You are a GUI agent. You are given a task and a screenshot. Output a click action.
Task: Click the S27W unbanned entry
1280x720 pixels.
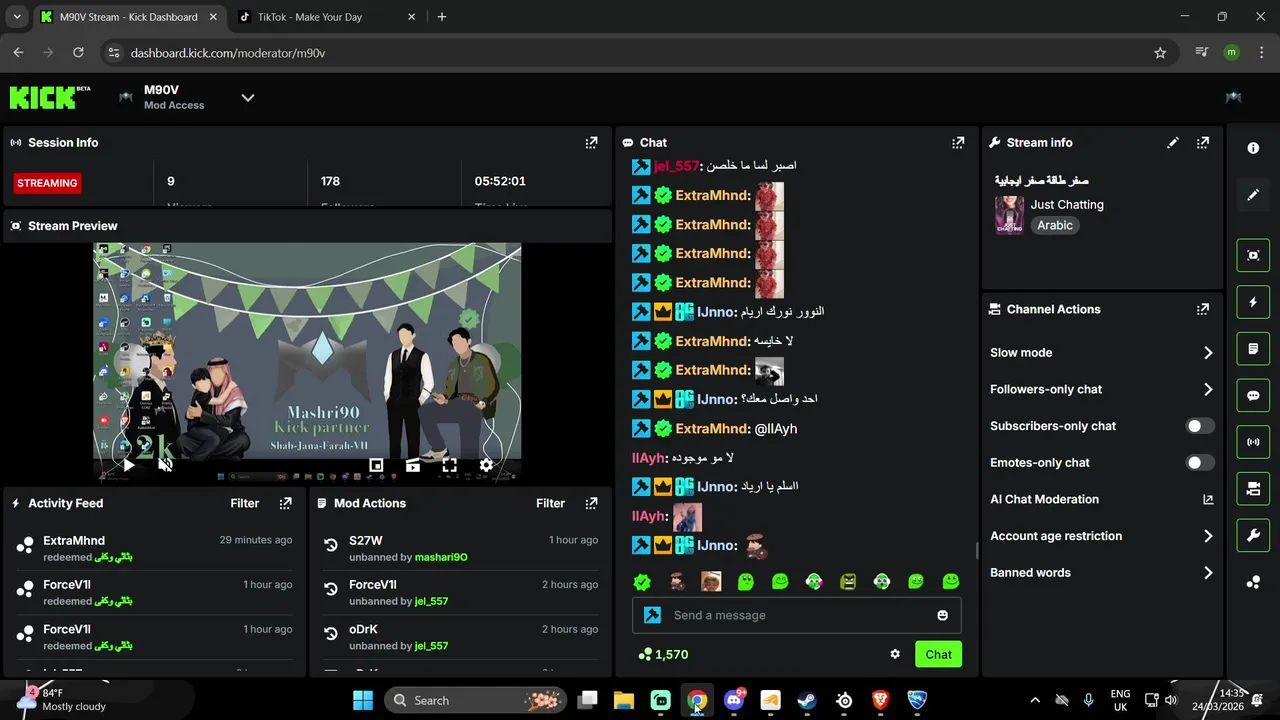461,548
